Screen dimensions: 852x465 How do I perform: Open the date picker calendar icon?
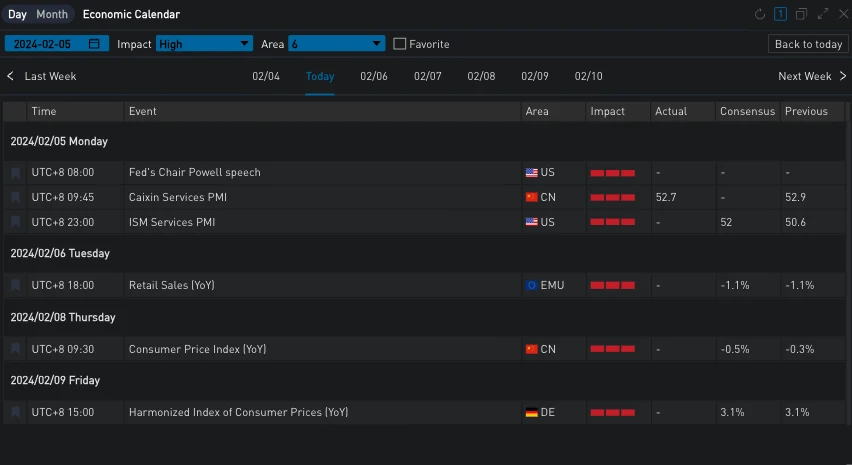(x=94, y=44)
